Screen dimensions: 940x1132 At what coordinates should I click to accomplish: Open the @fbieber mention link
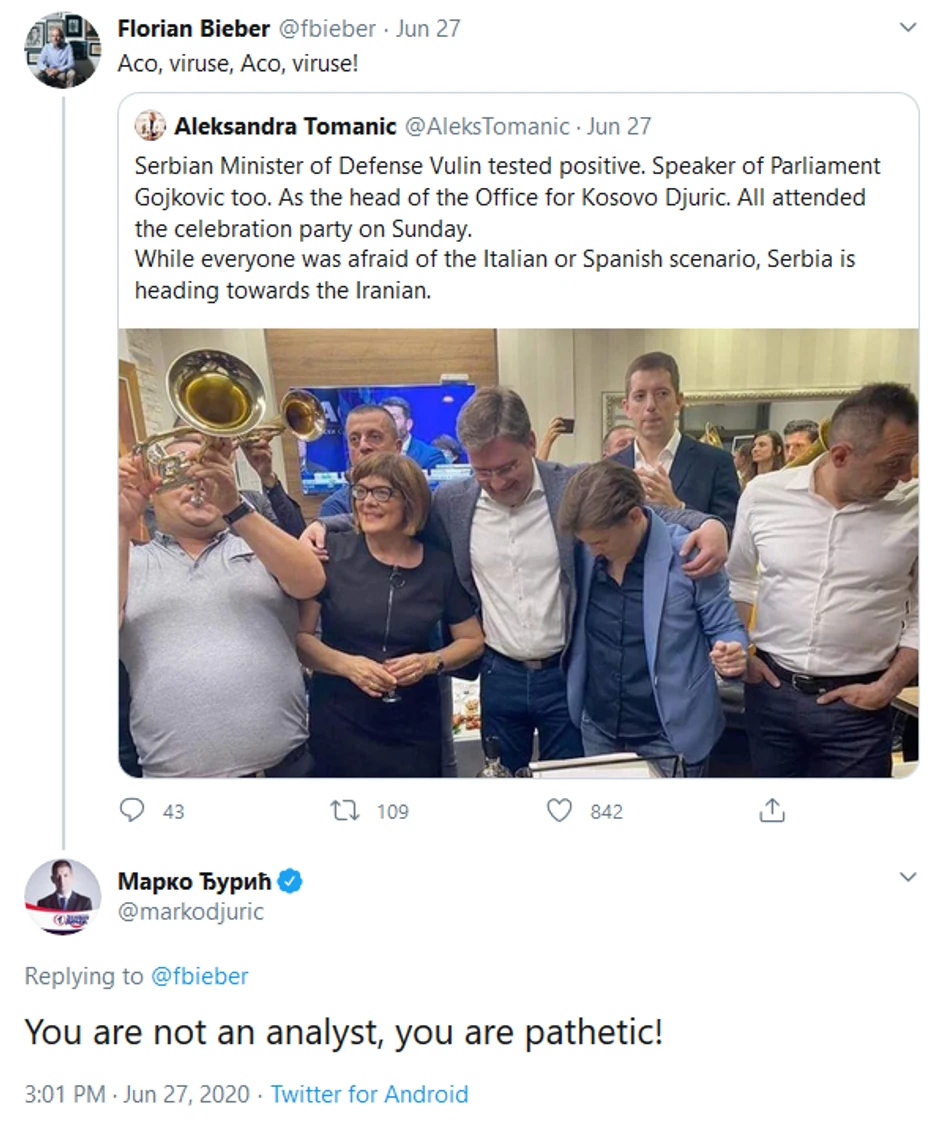pyautogui.click(x=199, y=976)
